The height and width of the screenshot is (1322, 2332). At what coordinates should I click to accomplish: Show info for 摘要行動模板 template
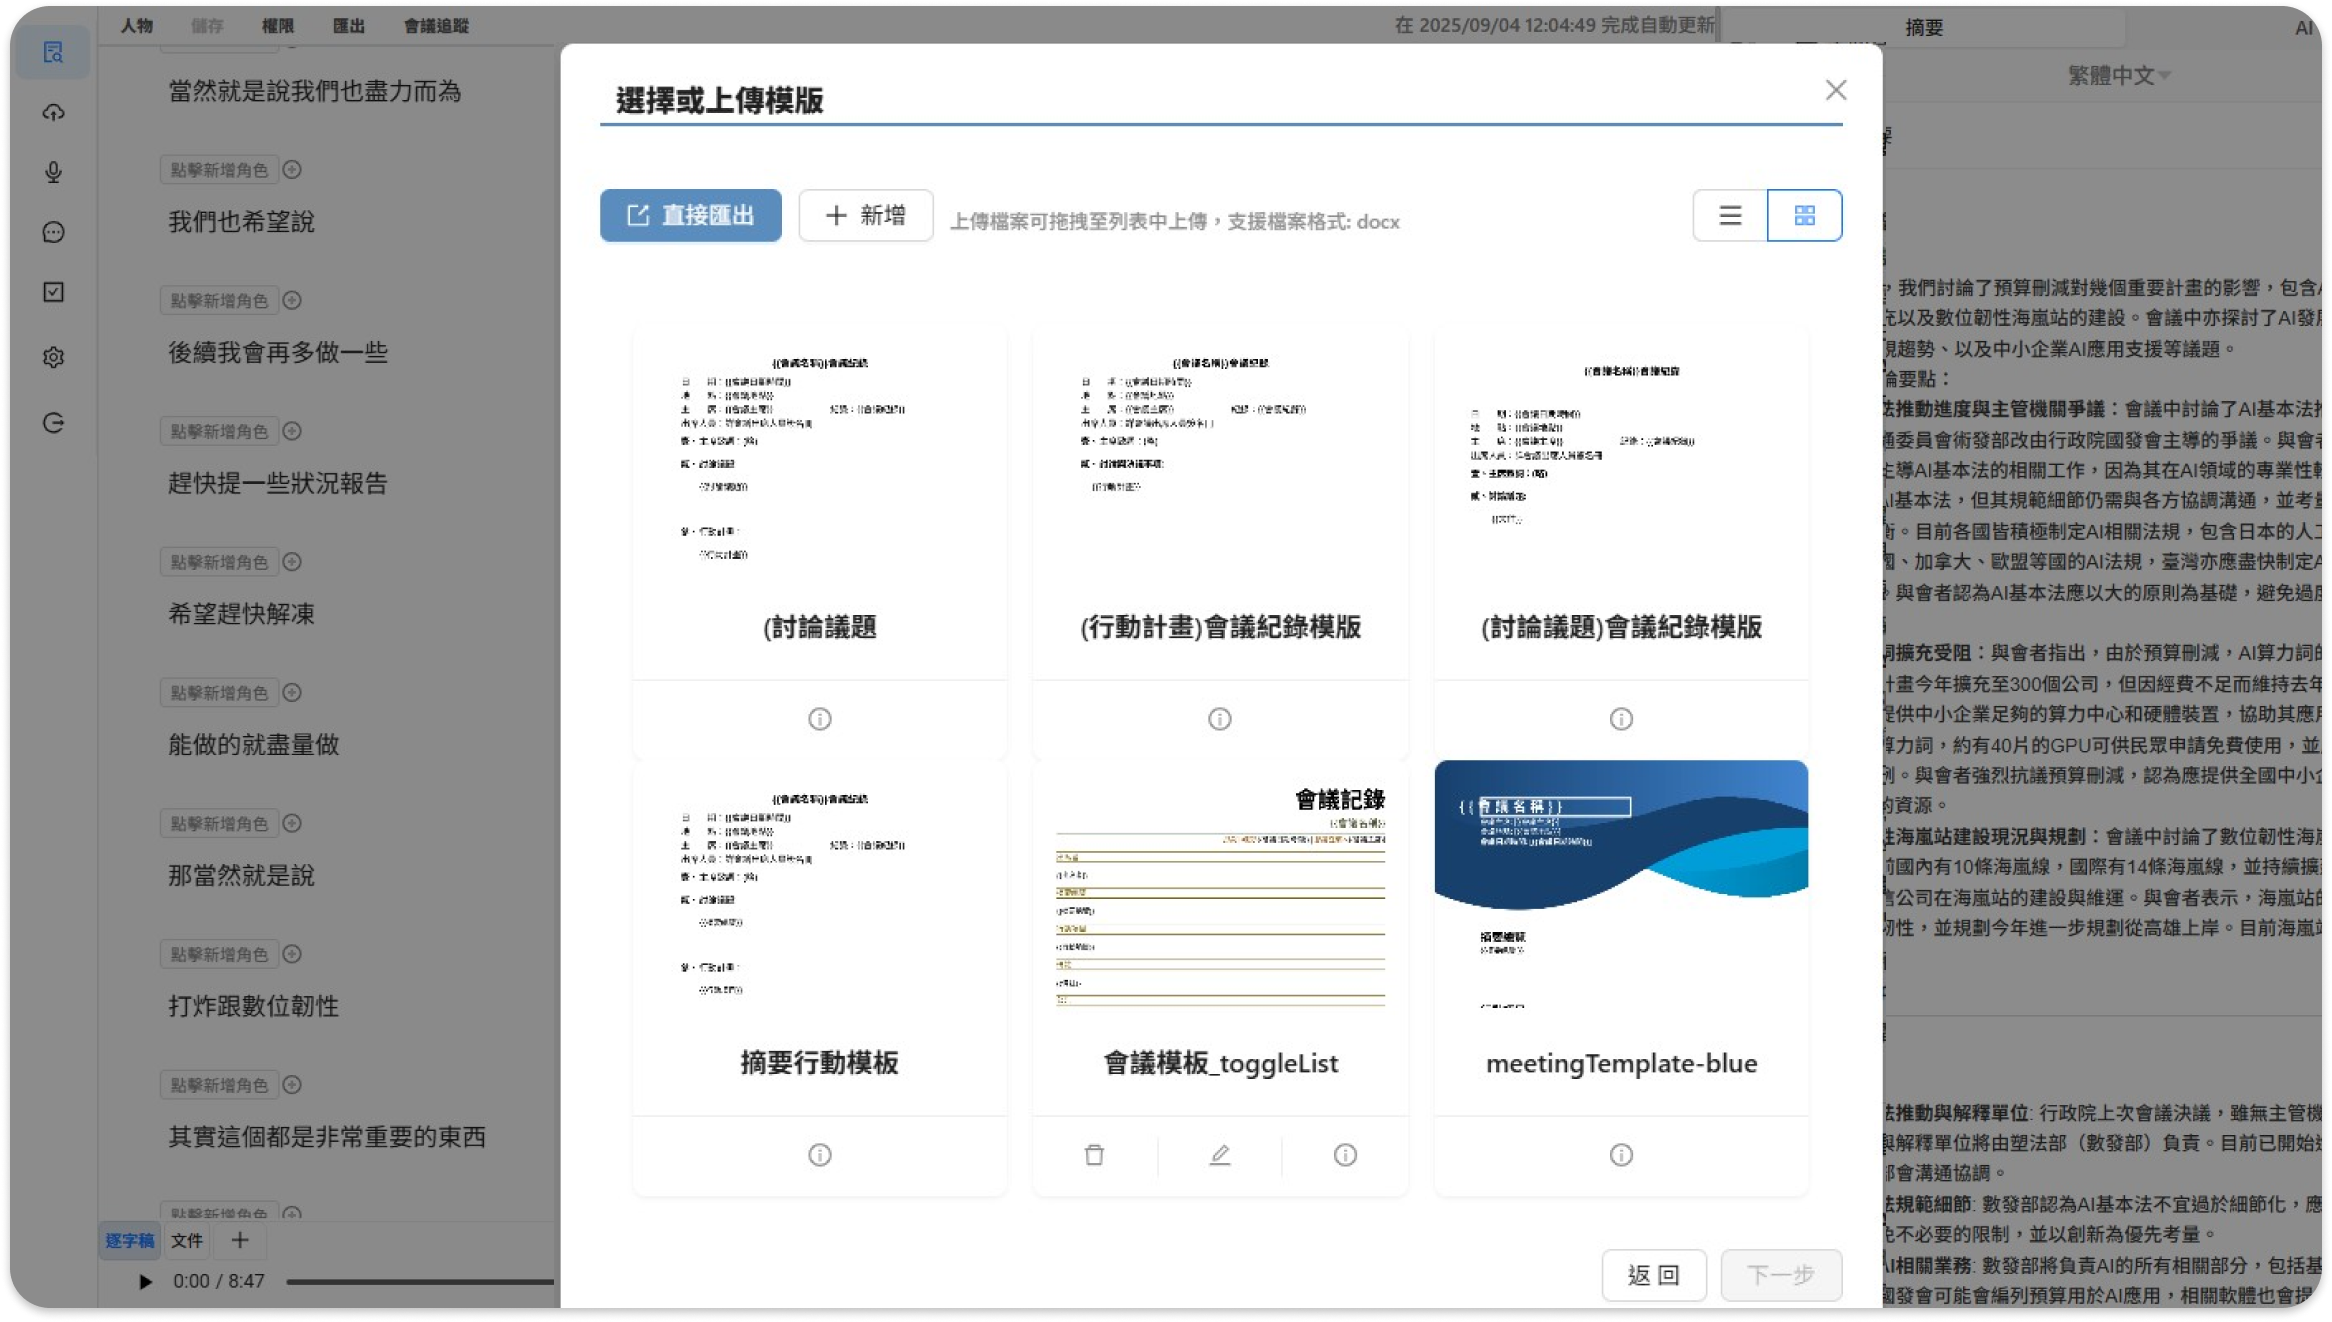coord(819,1155)
